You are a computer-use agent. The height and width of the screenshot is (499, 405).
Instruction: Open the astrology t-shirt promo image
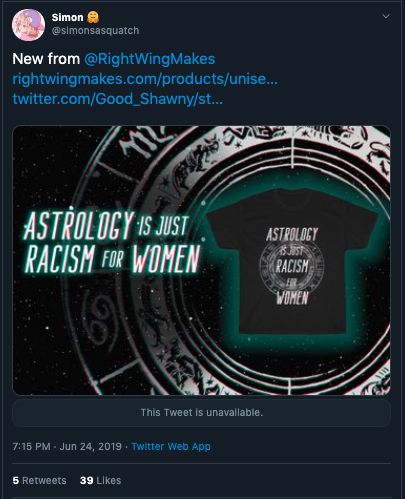201,260
